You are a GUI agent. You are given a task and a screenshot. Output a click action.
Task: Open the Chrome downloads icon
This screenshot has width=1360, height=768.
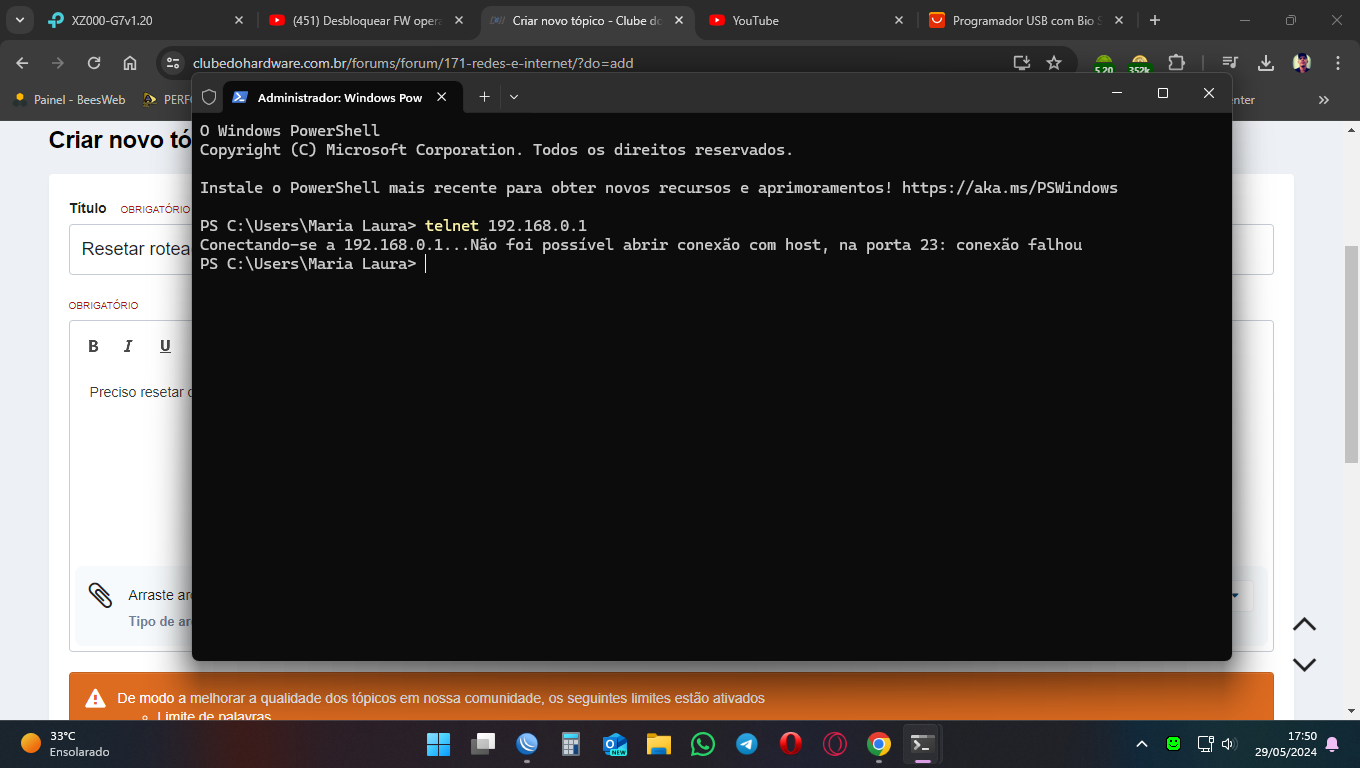coord(1266,63)
